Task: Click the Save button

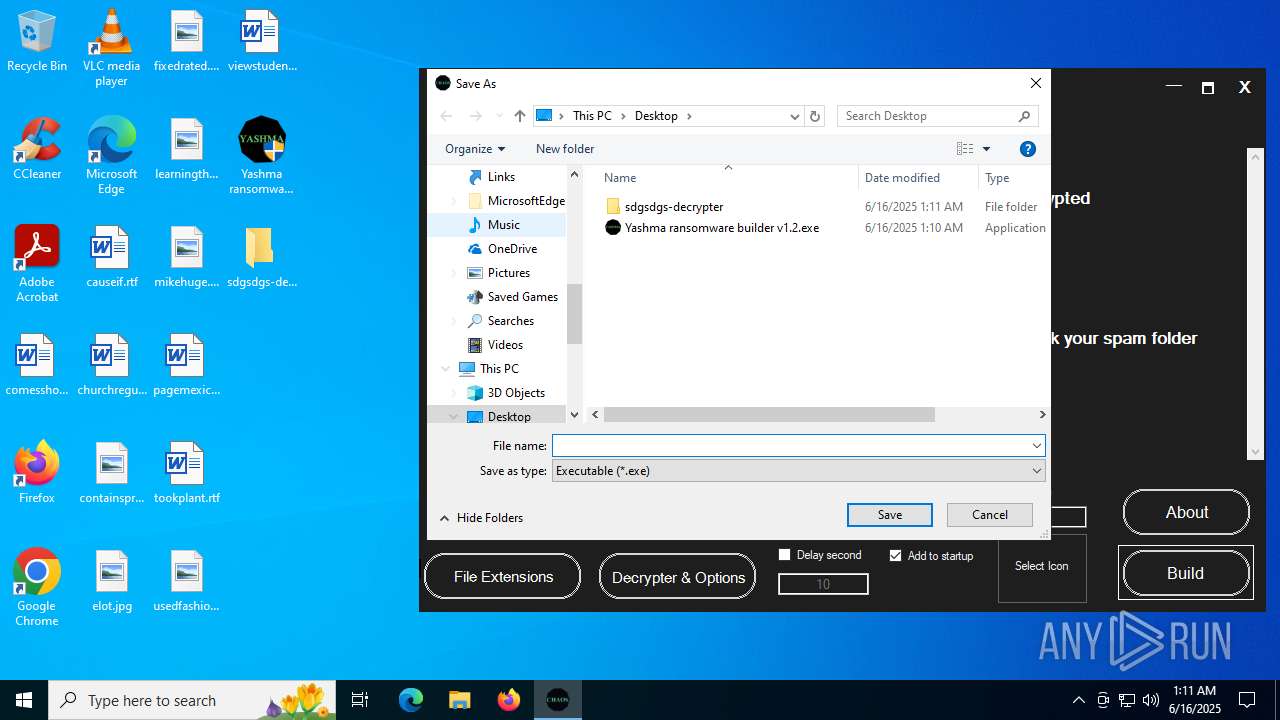Action: [x=890, y=515]
